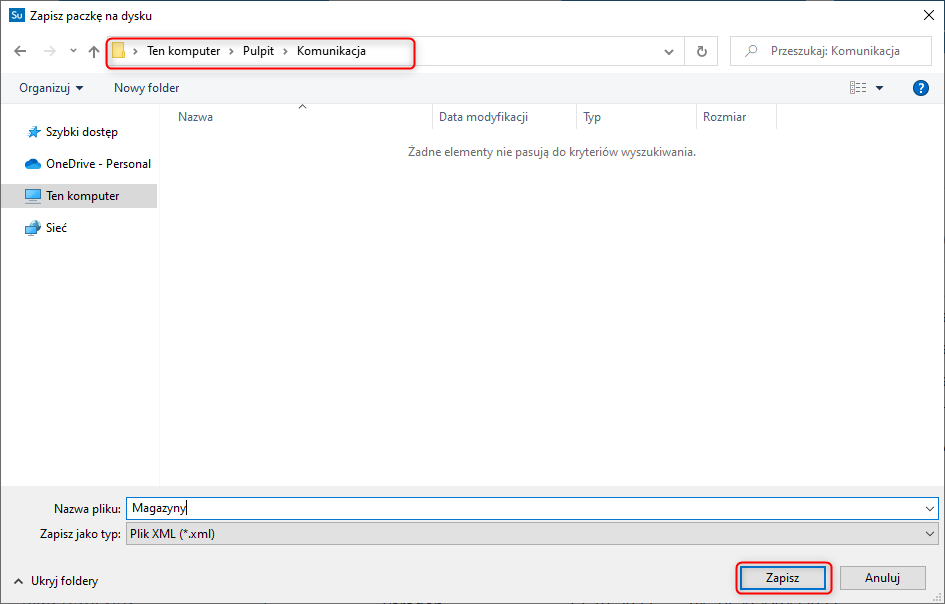The image size is (945, 604).
Task: Sort by the Typ column header
Action: click(636, 117)
